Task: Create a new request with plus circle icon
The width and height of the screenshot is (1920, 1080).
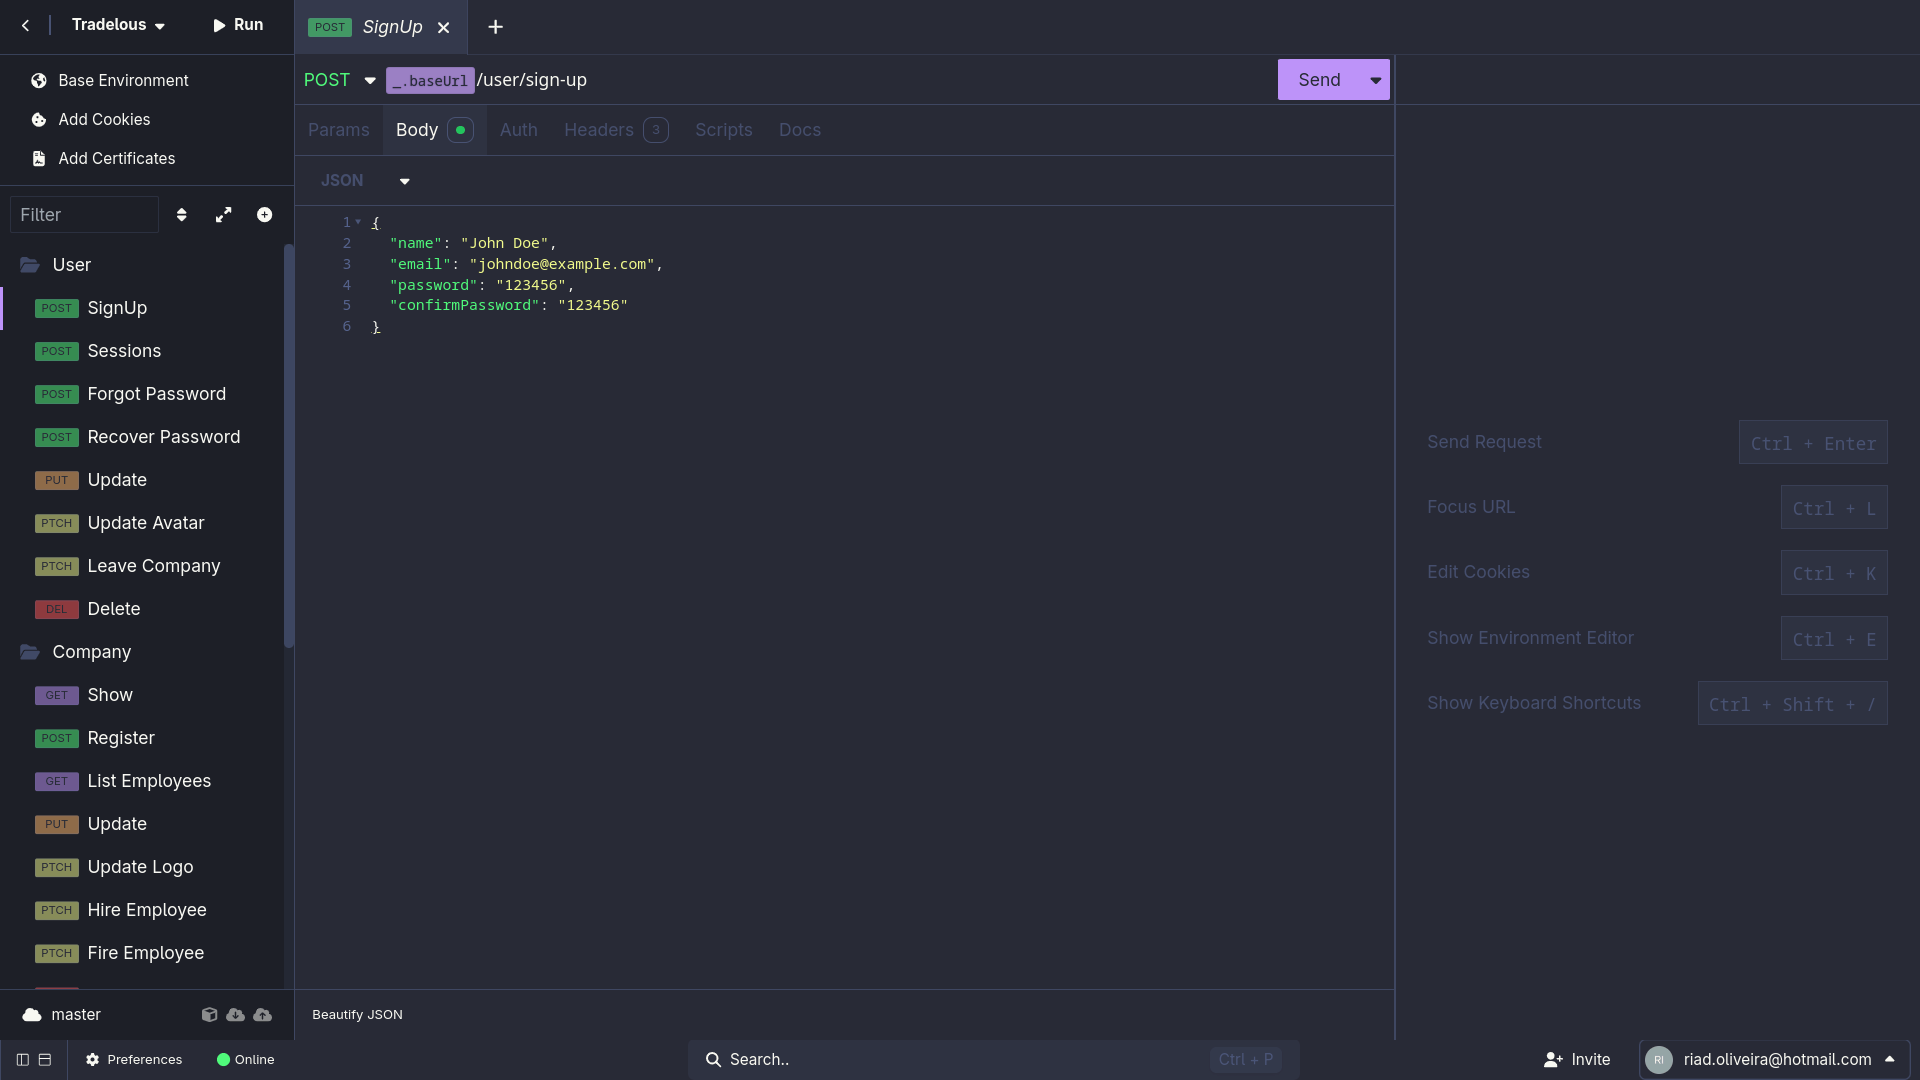Action: (x=264, y=215)
